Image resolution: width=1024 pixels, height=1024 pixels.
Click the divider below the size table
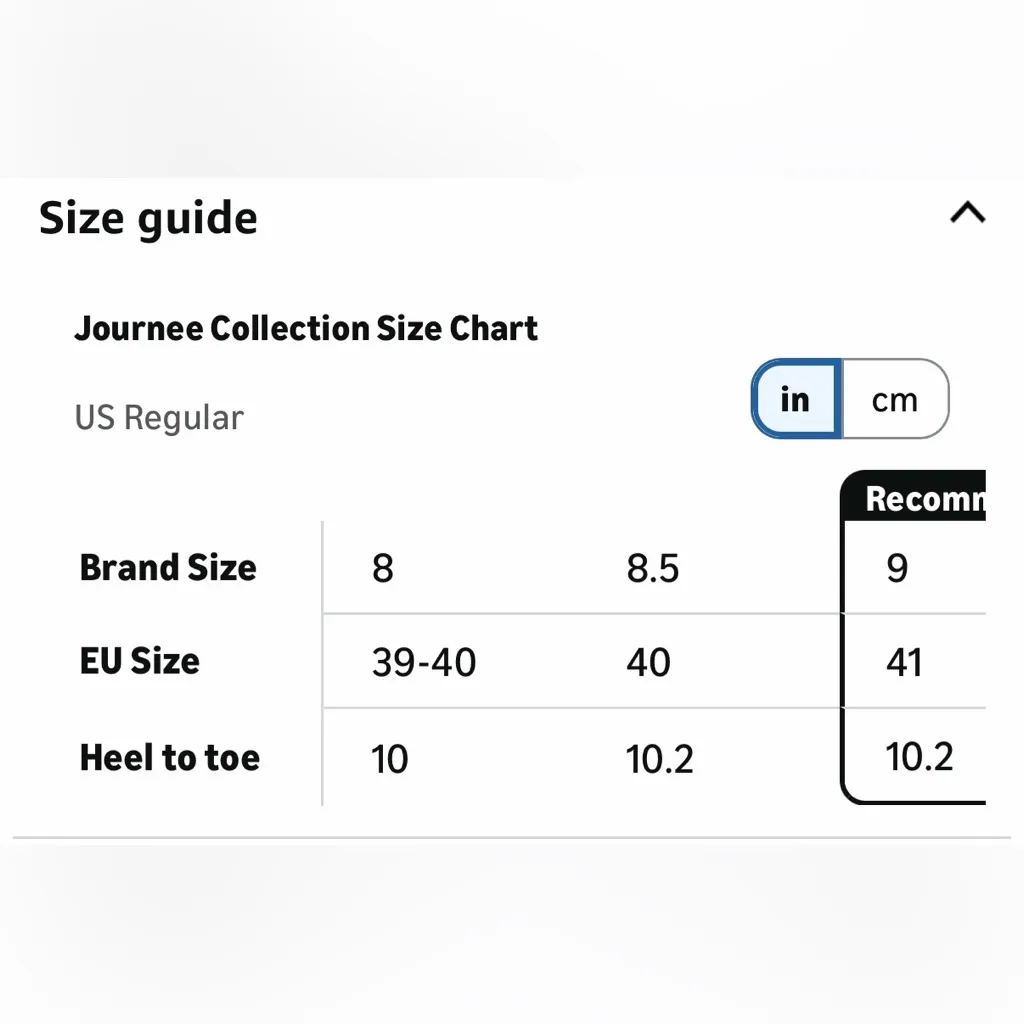tap(512, 837)
